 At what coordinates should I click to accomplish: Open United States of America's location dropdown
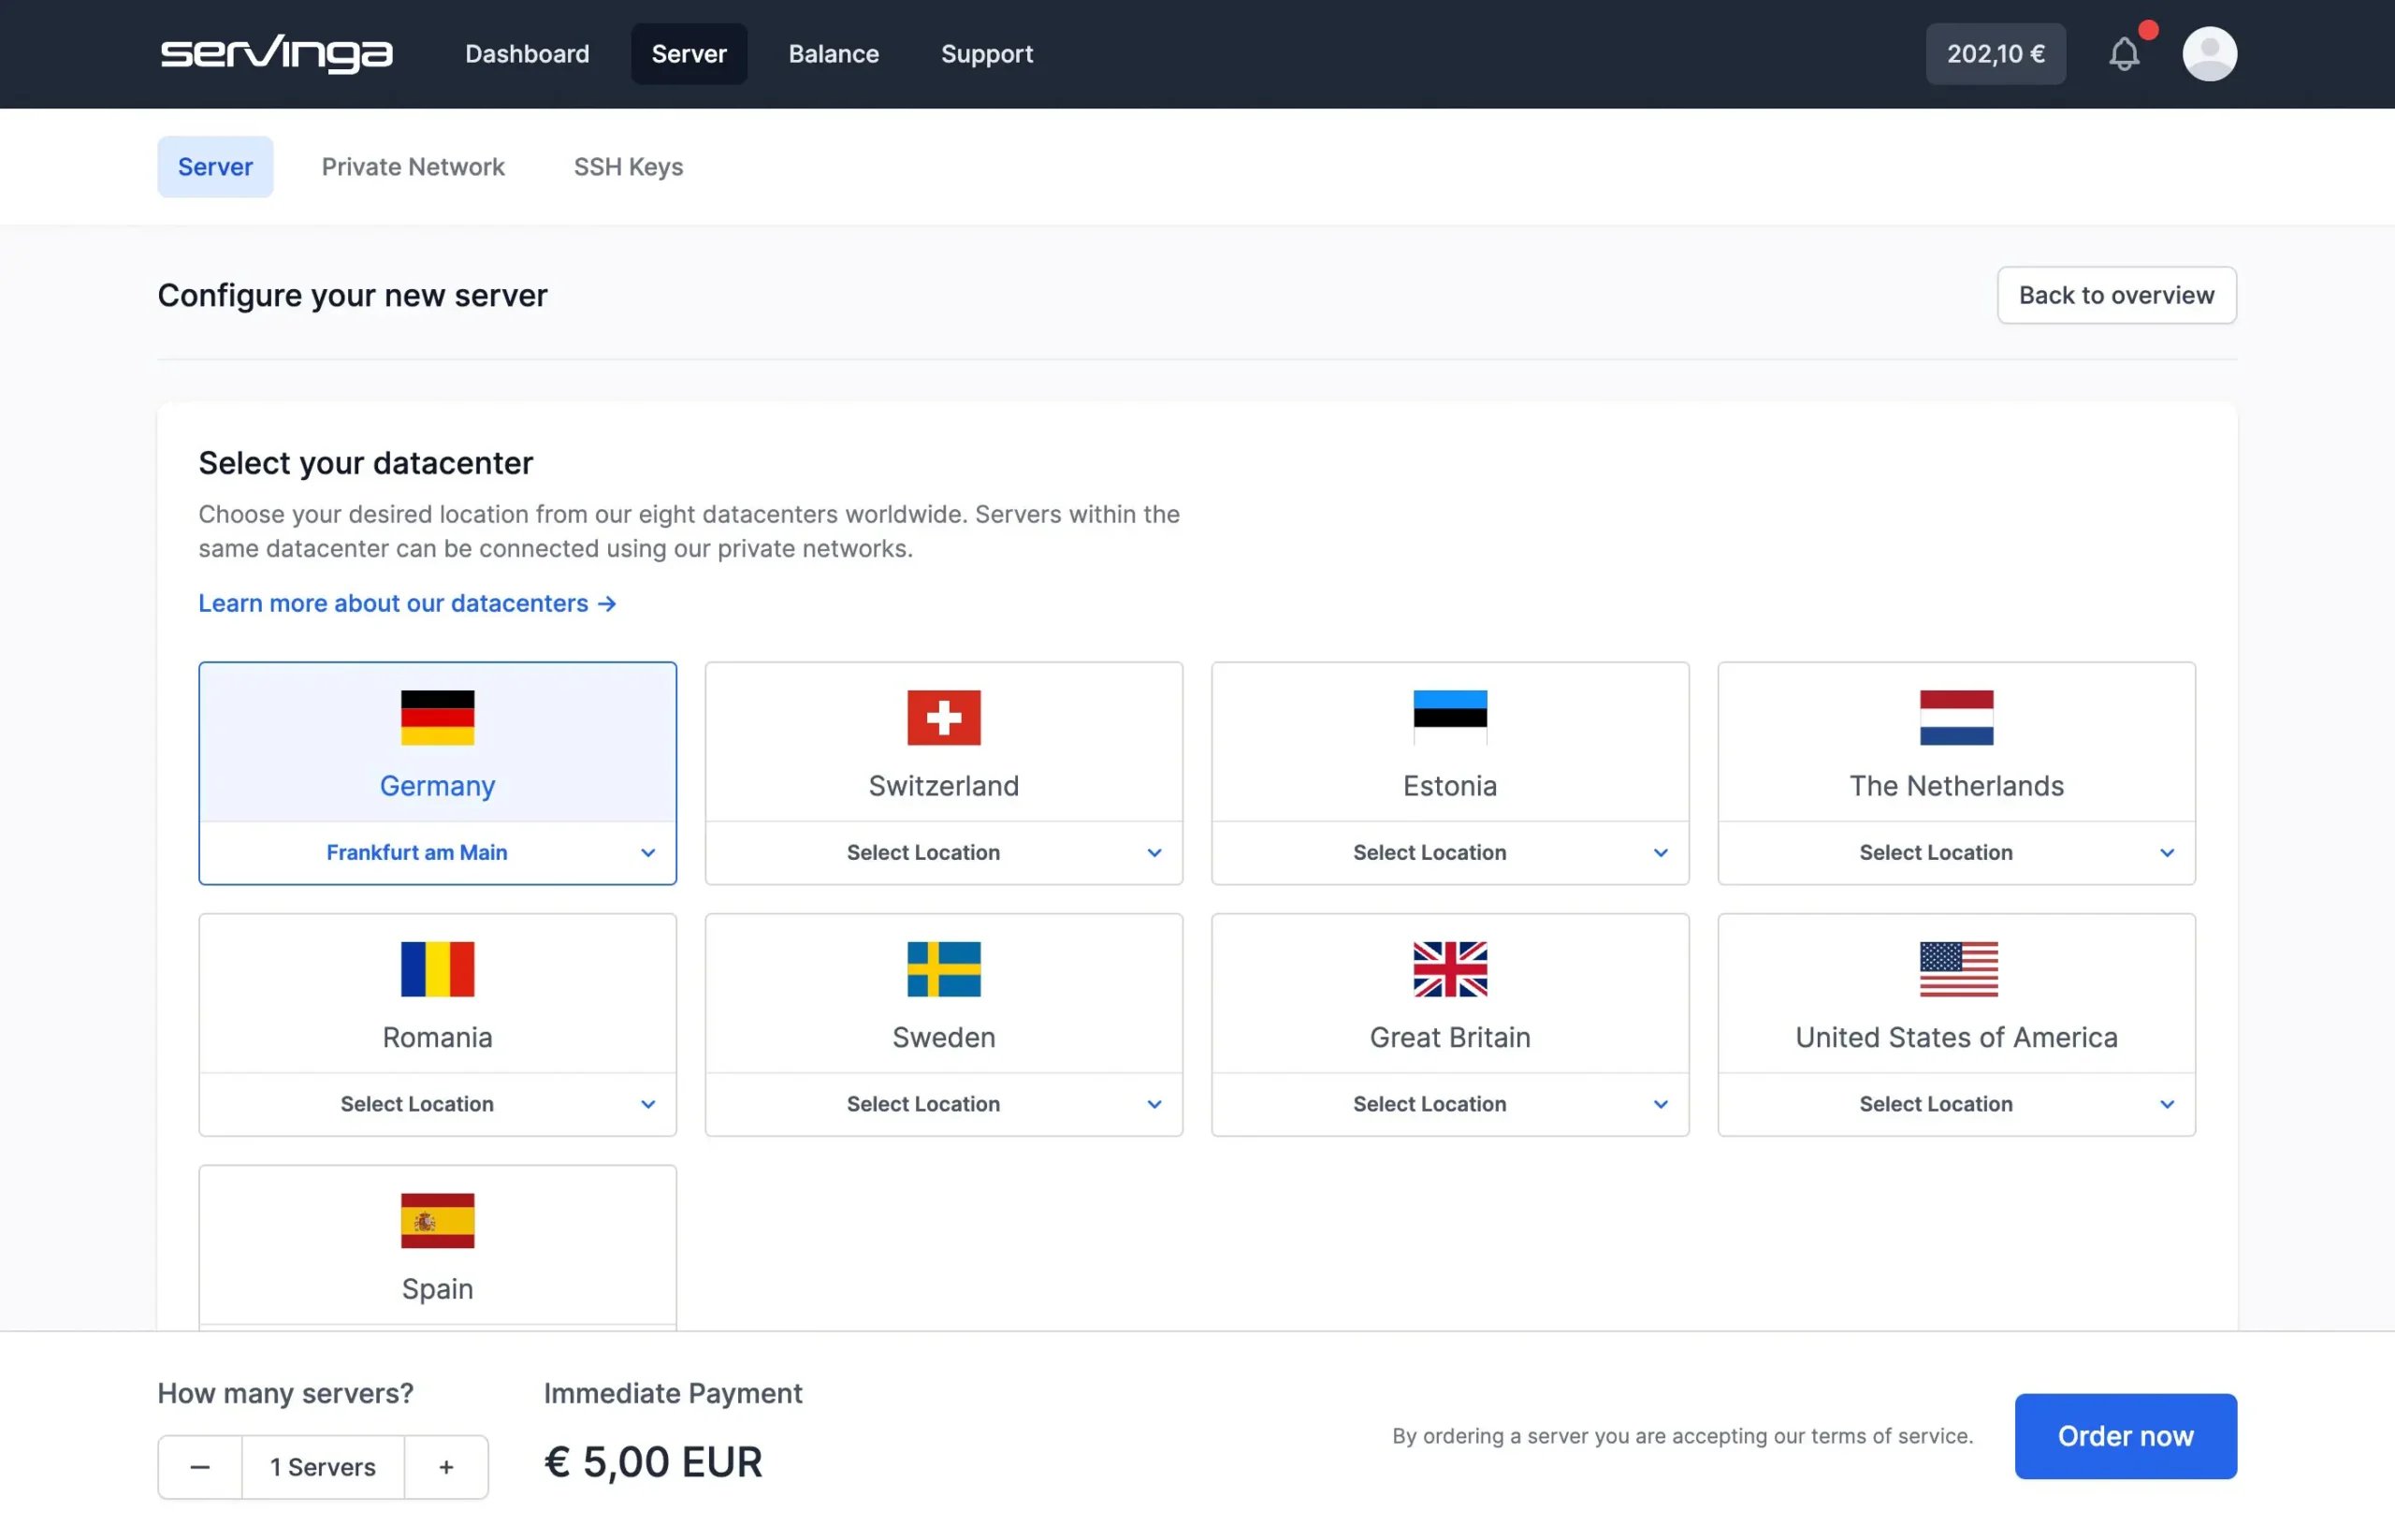[x=1957, y=1104]
